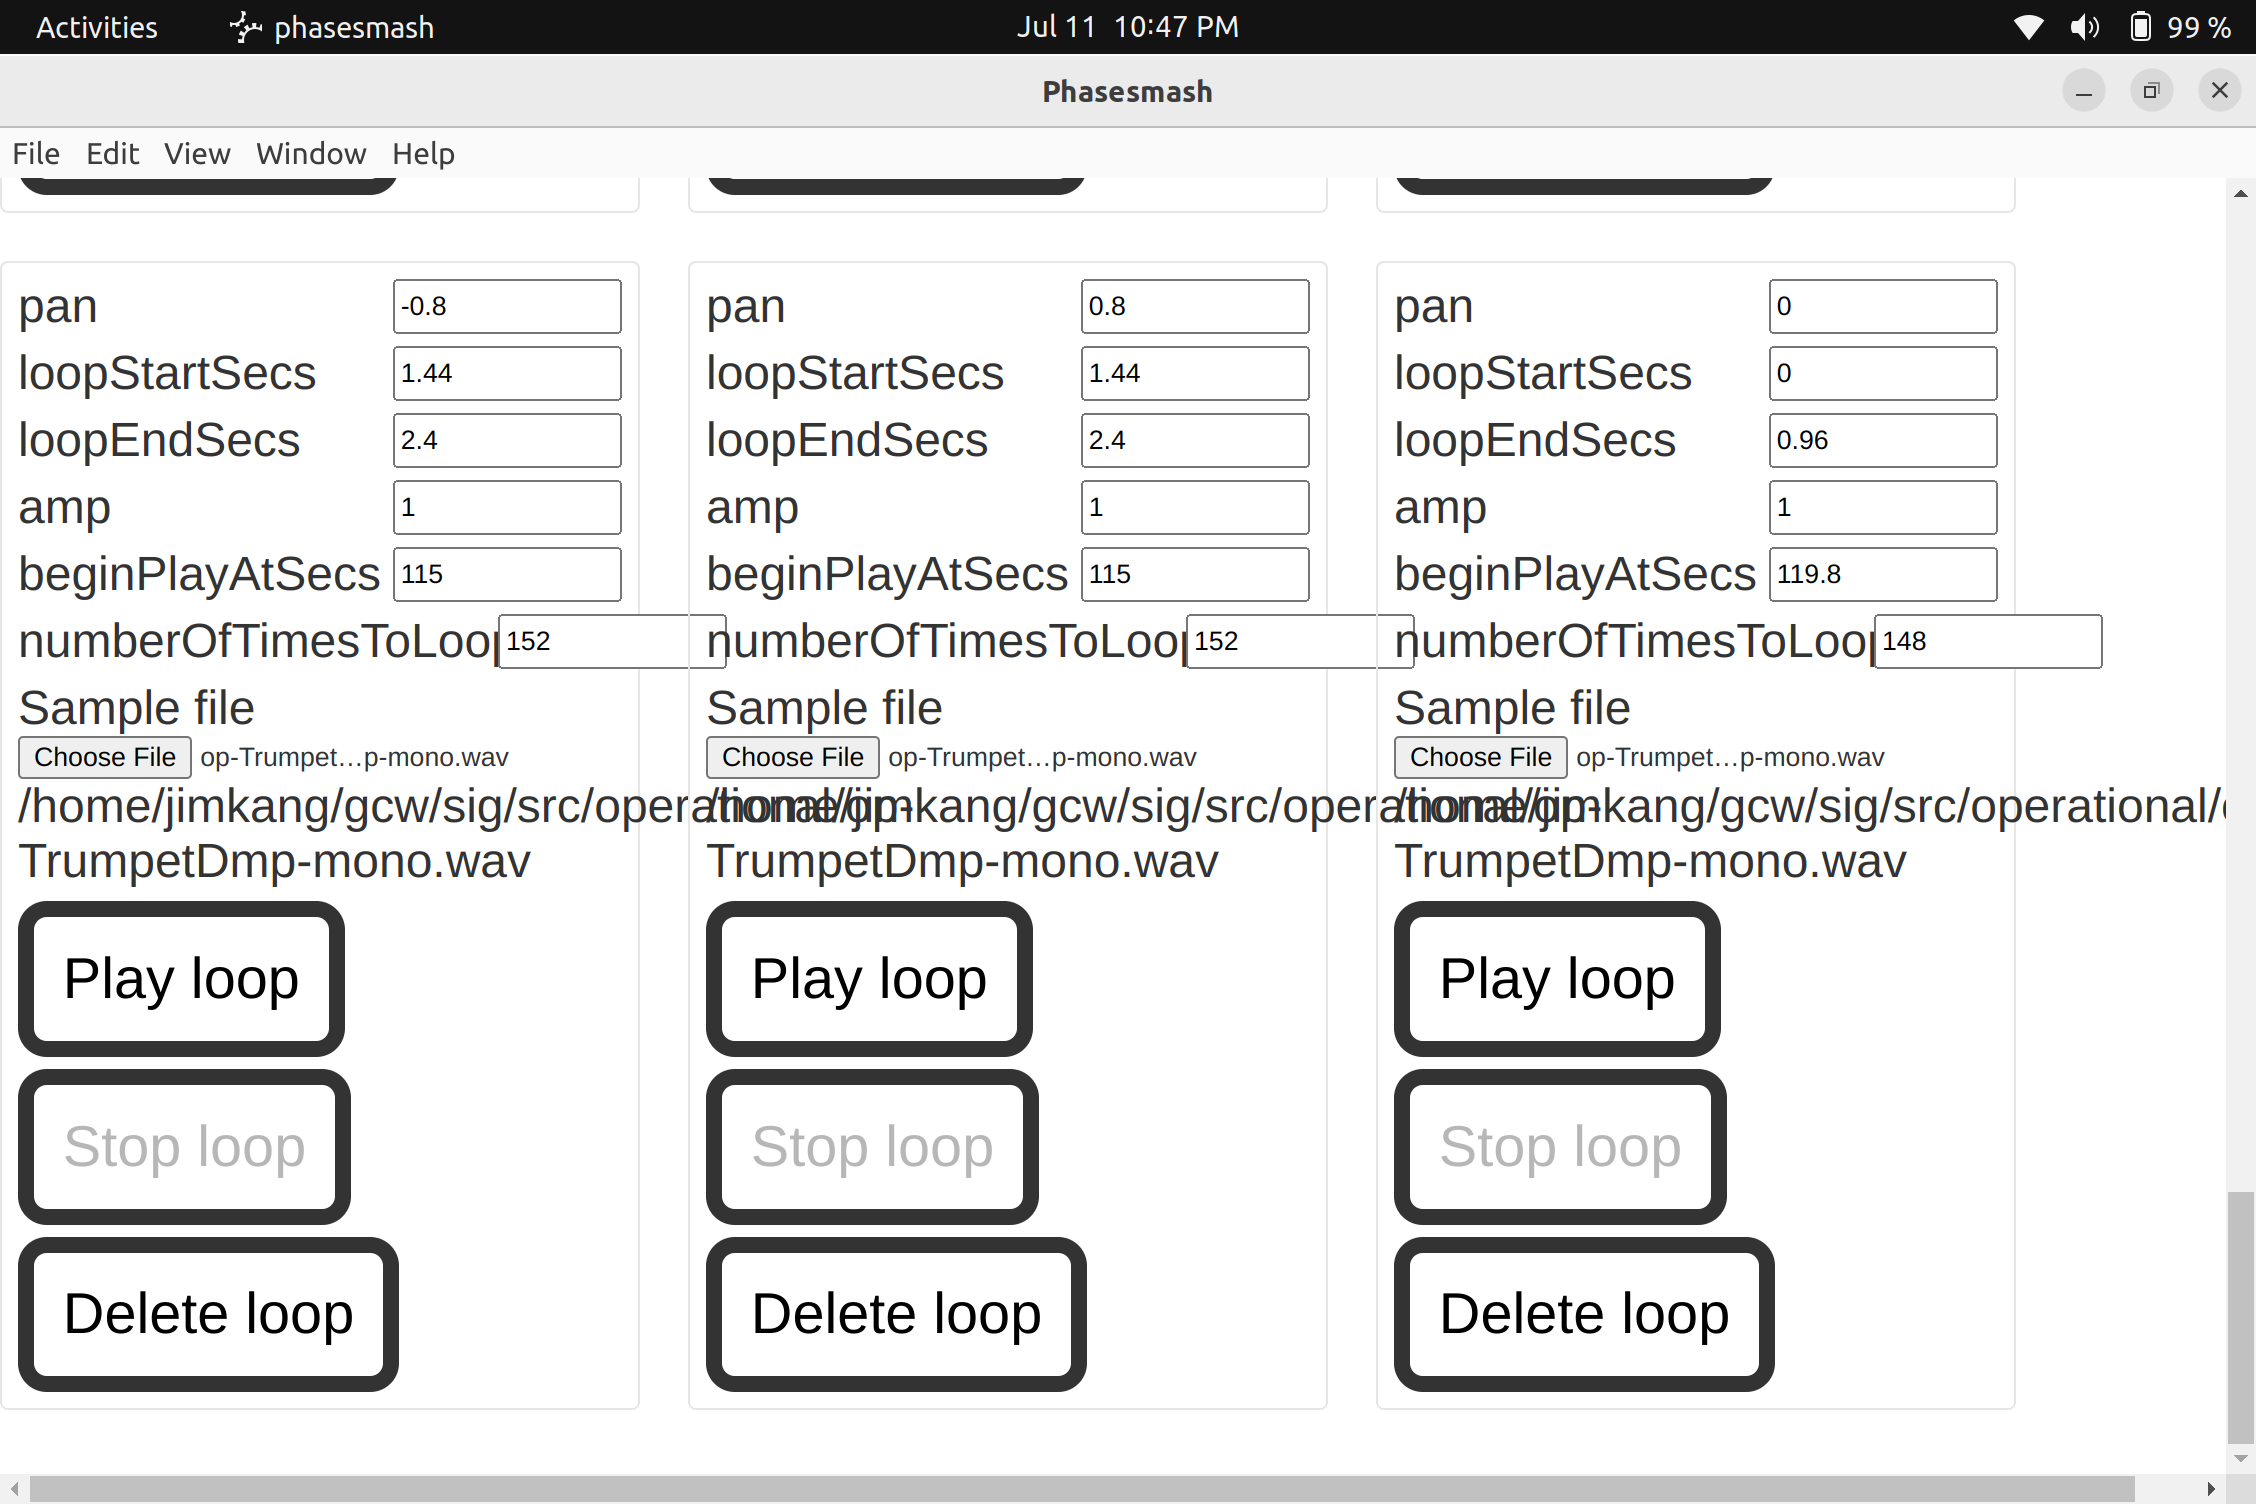Click the pan field showing -0.8
Screen dimensions: 2256x1504
507,306
